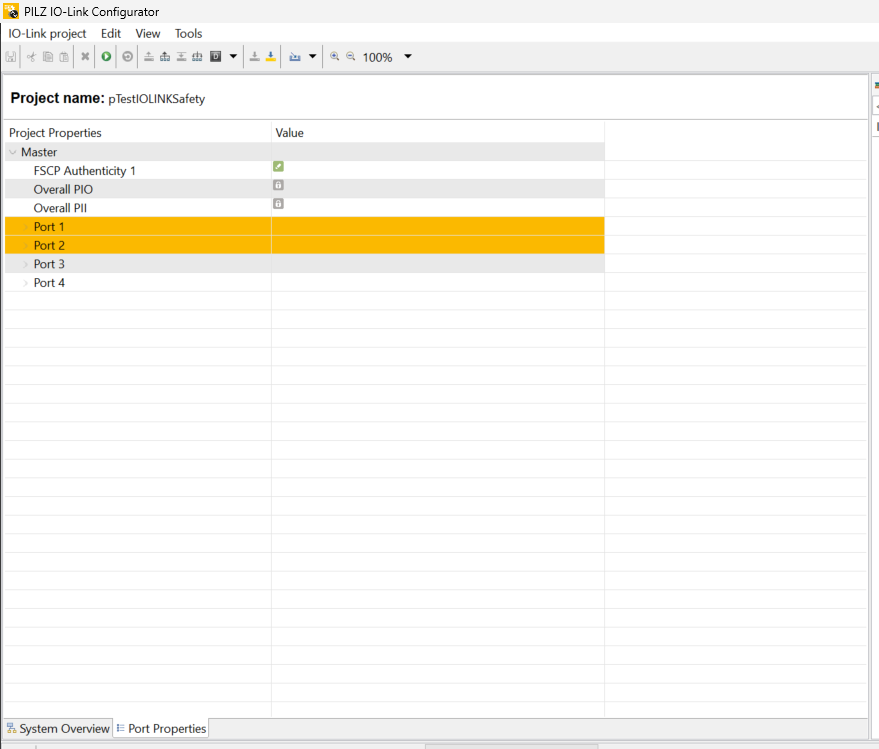Select the Port 2 label
The height and width of the screenshot is (749, 879).
click(49, 245)
